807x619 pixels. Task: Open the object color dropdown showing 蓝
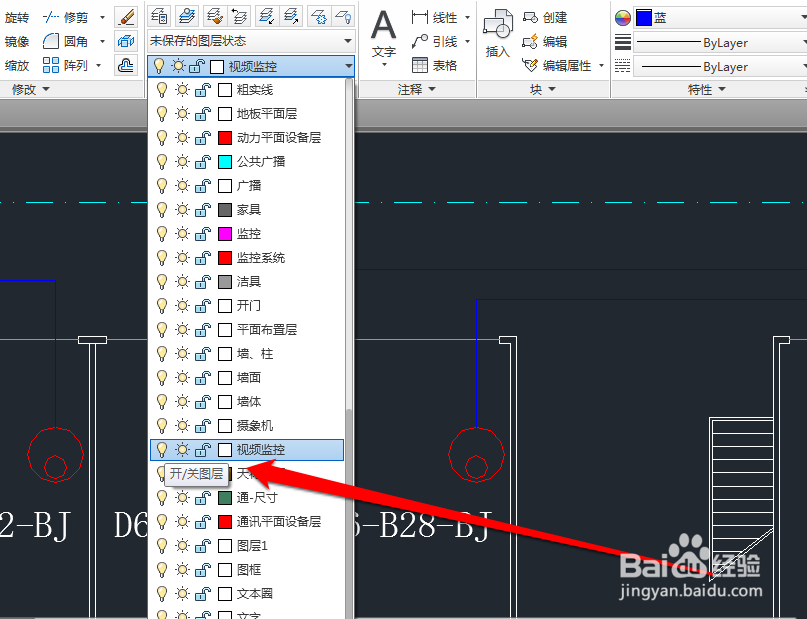(720, 18)
